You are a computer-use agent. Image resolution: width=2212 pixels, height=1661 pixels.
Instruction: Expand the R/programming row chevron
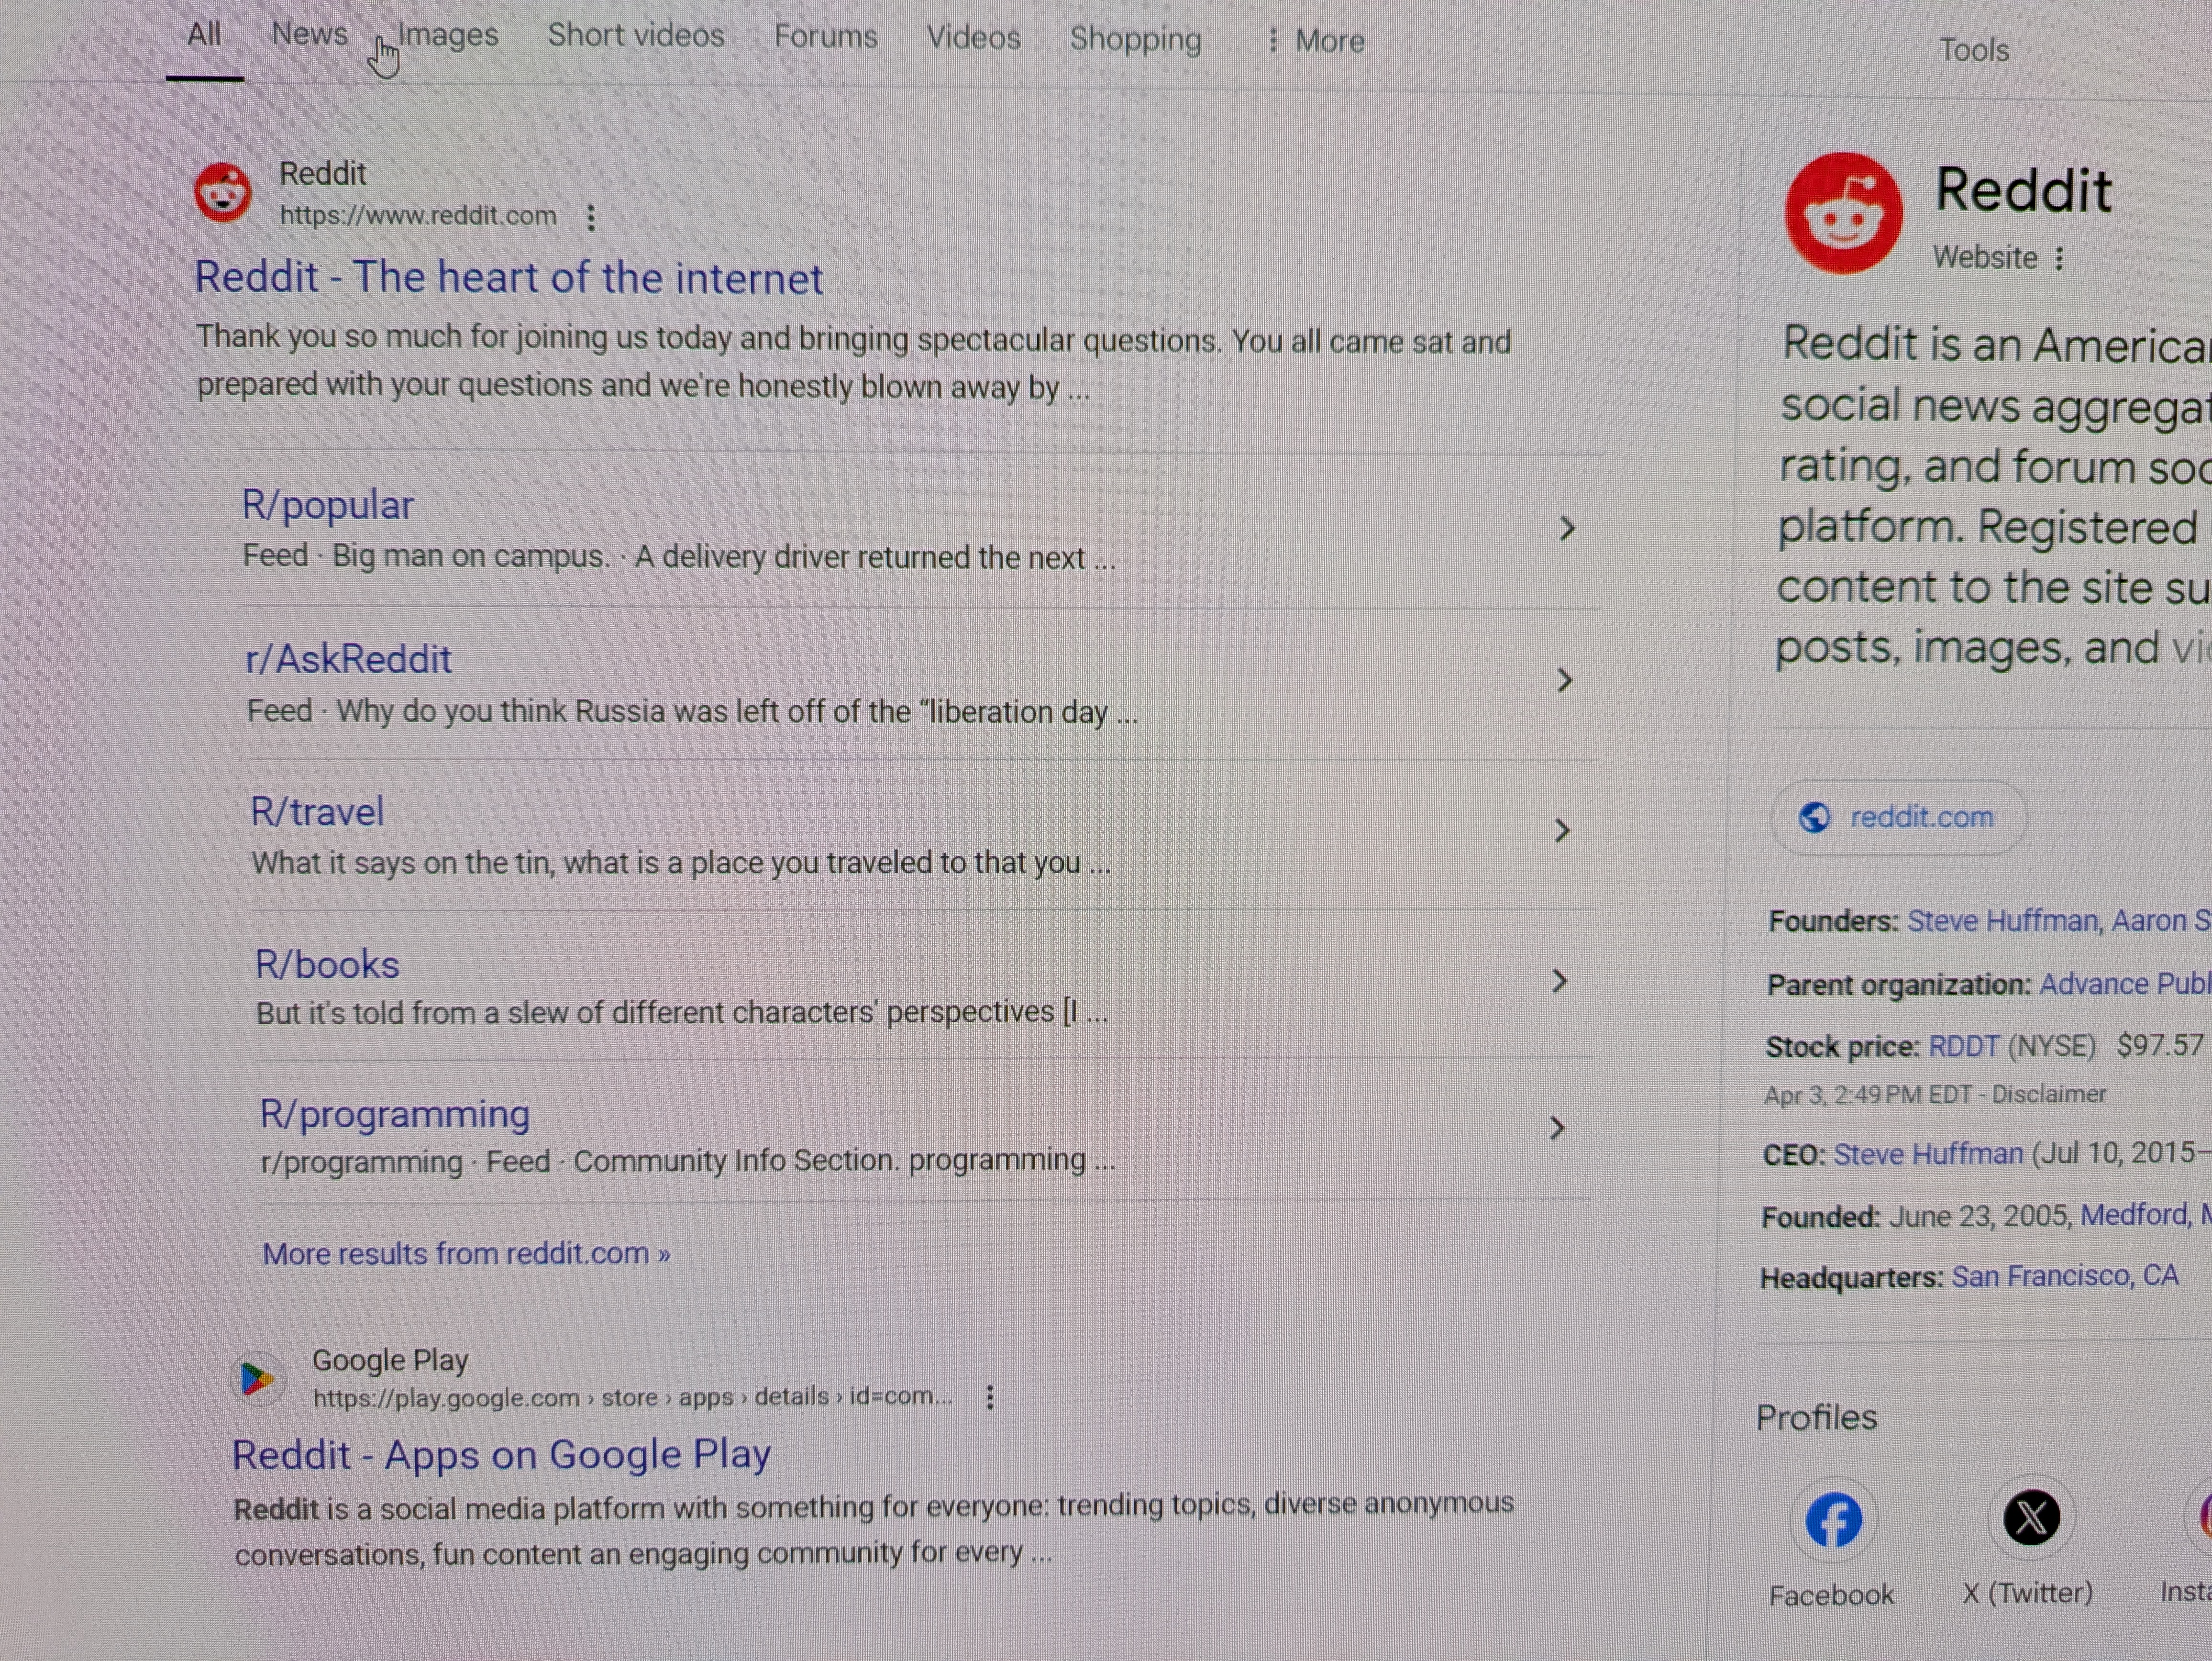[x=1556, y=1129]
